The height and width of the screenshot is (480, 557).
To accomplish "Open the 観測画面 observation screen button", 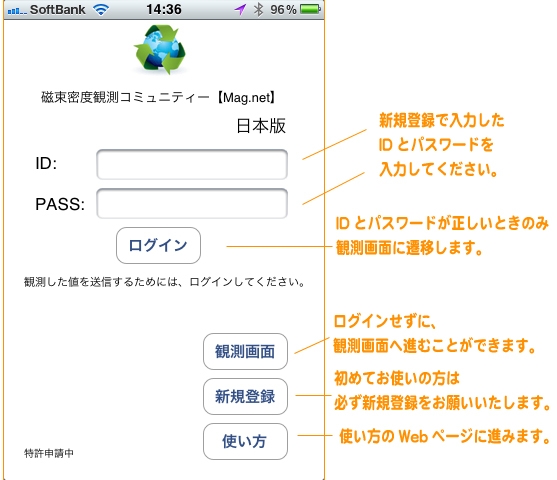I will (x=245, y=351).
